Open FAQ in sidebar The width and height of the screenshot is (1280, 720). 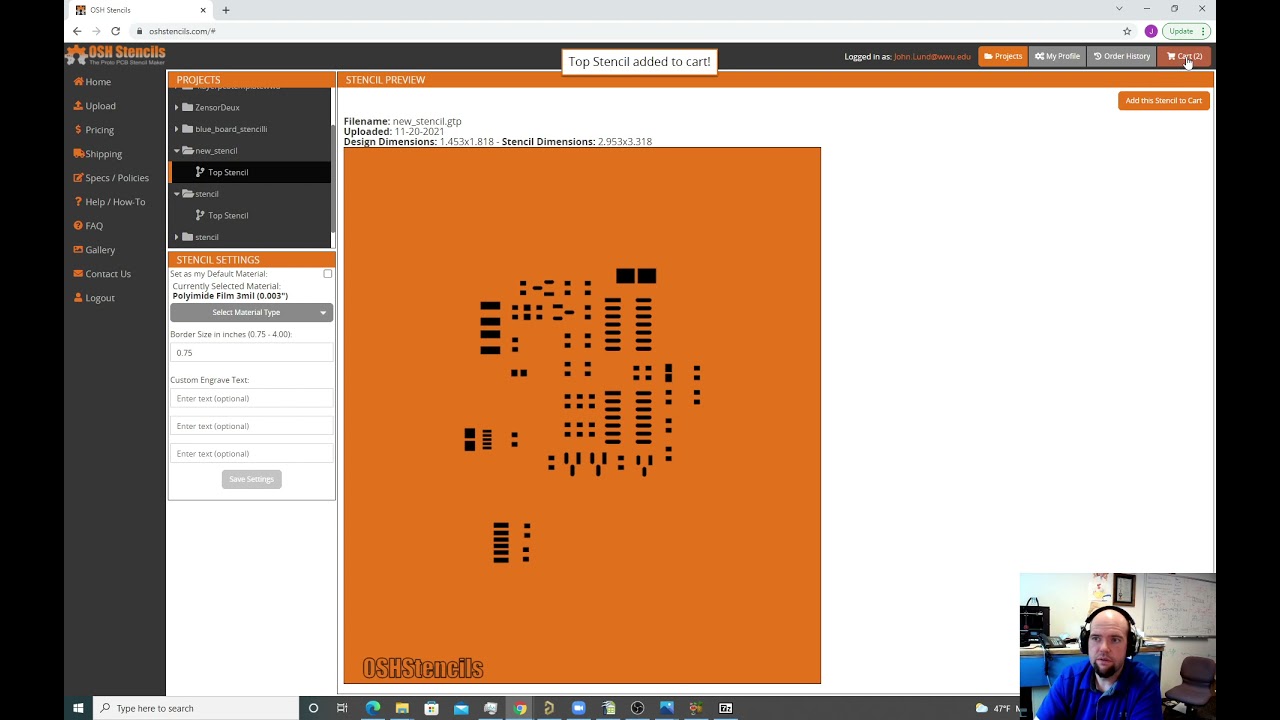pyautogui.click(x=88, y=226)
